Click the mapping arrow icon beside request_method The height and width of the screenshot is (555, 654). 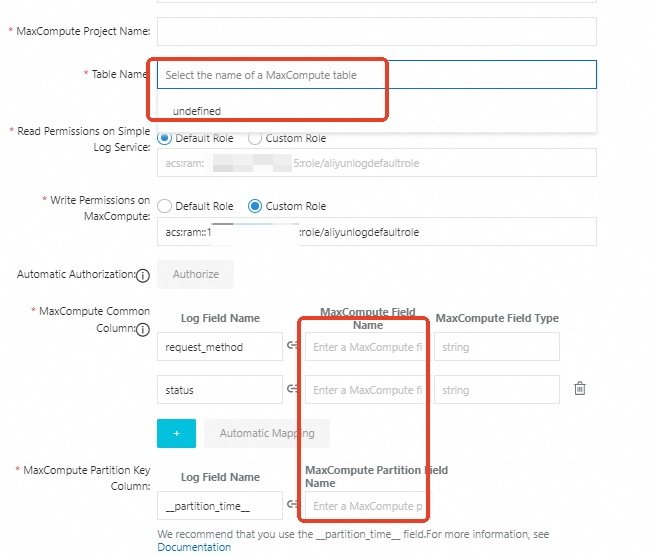pyautogui.click(x=292, y=345)
